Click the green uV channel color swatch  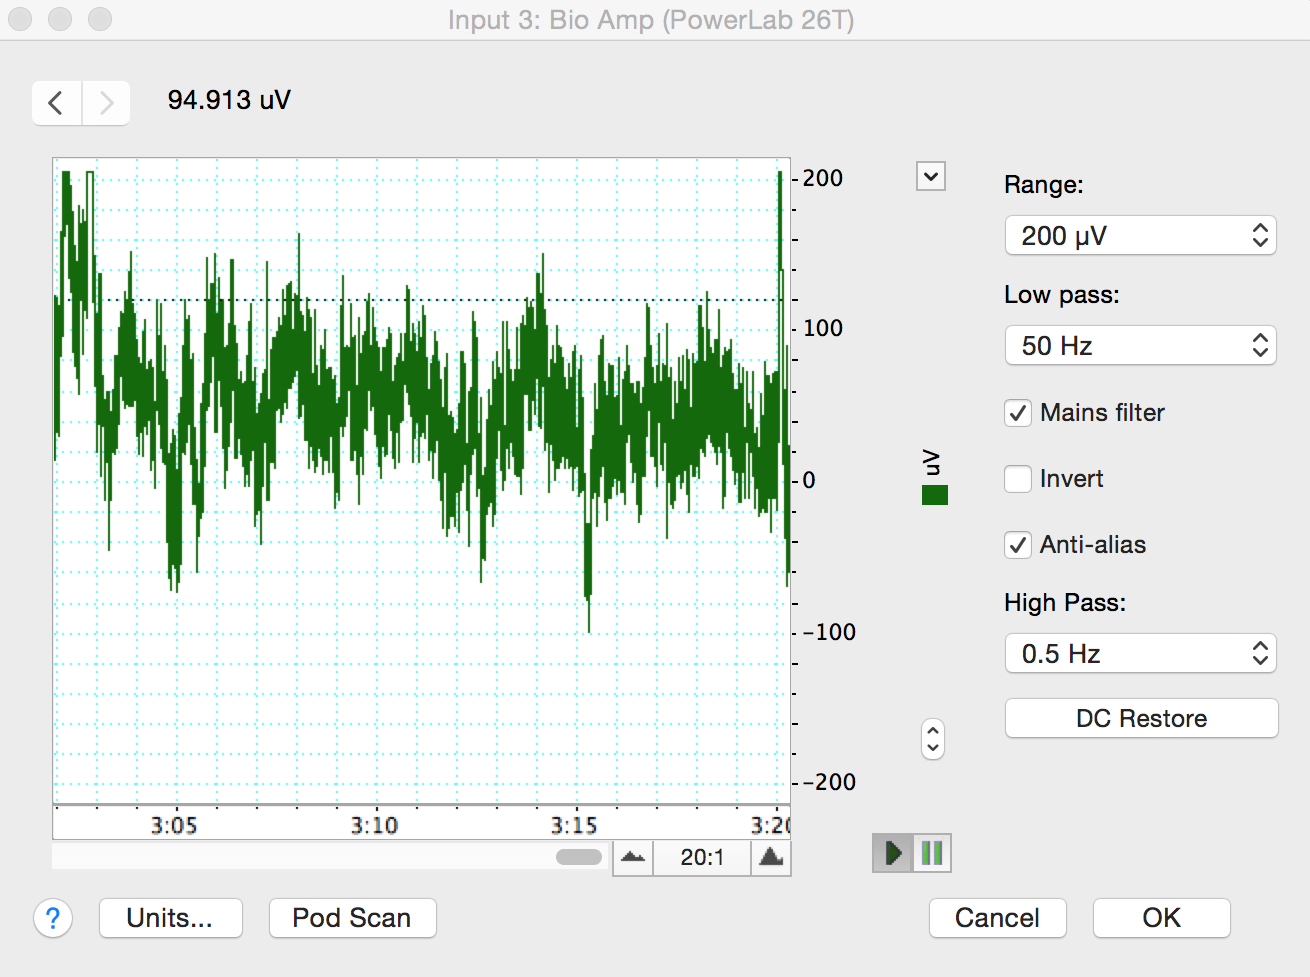pos(935,495)
